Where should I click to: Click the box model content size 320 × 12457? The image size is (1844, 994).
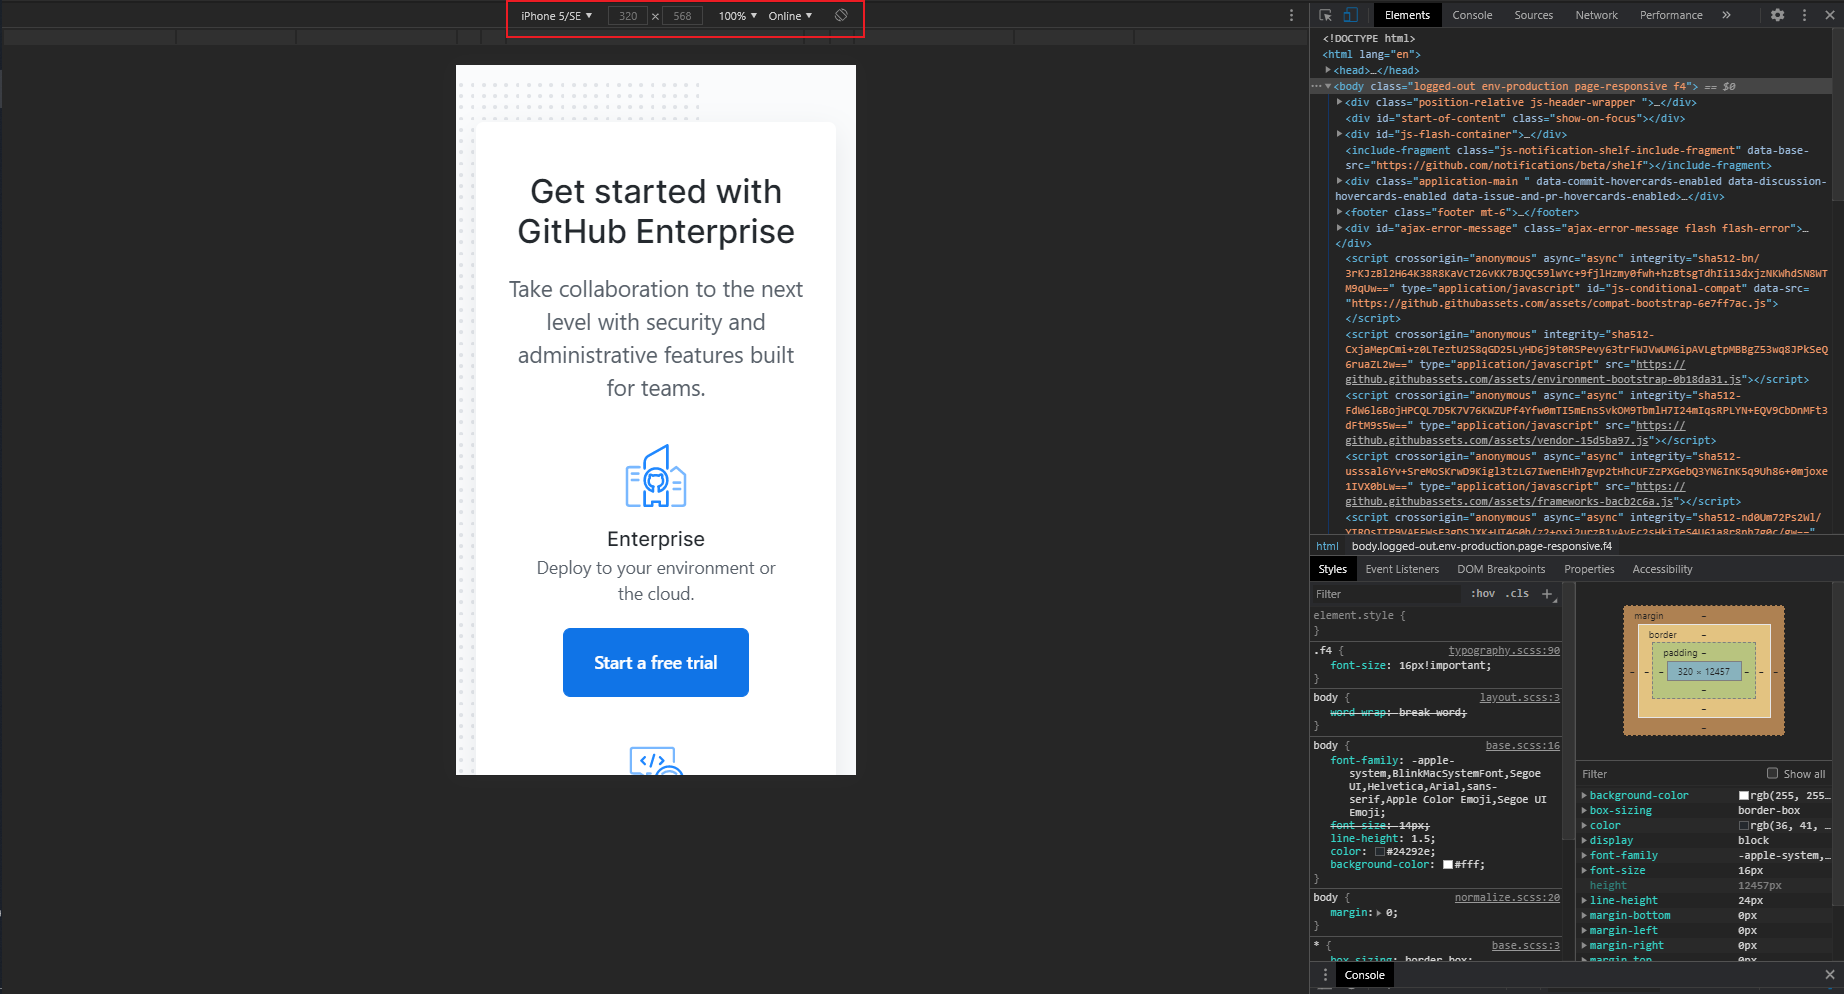[1703, 672]
